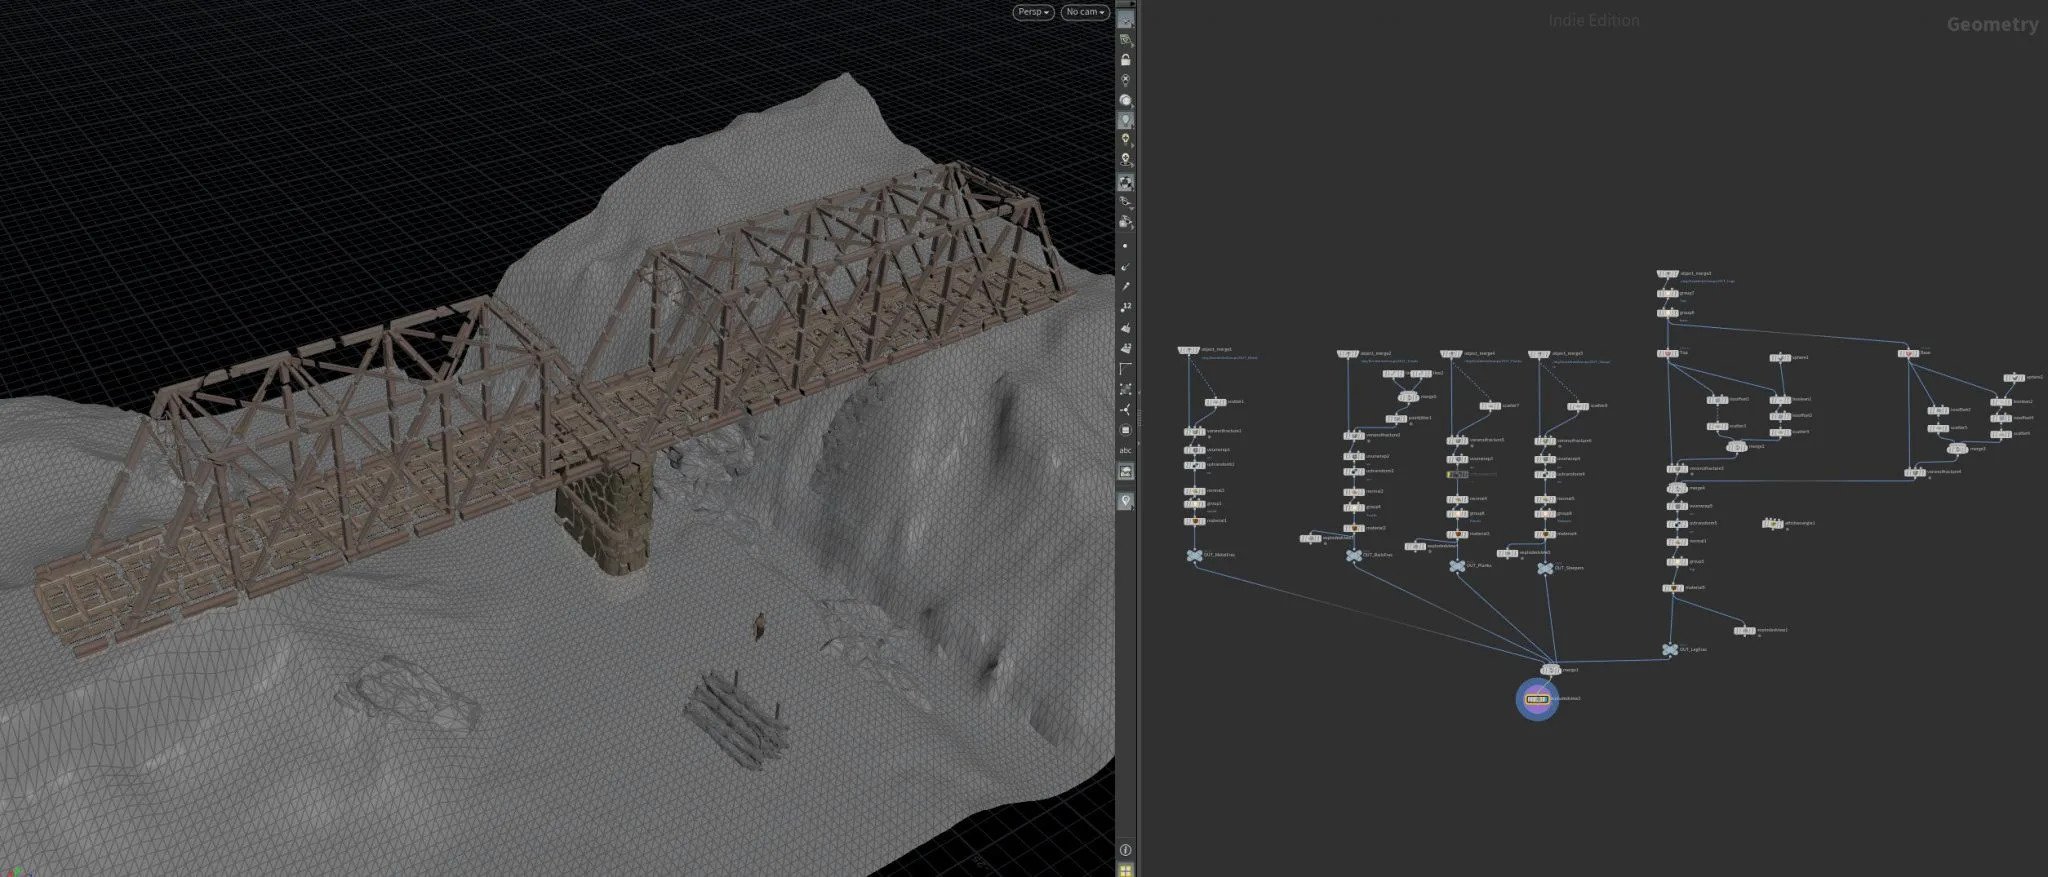
Task: Click the OUT_LogFrac null node icon
Action: click(x=1669, y=650)
